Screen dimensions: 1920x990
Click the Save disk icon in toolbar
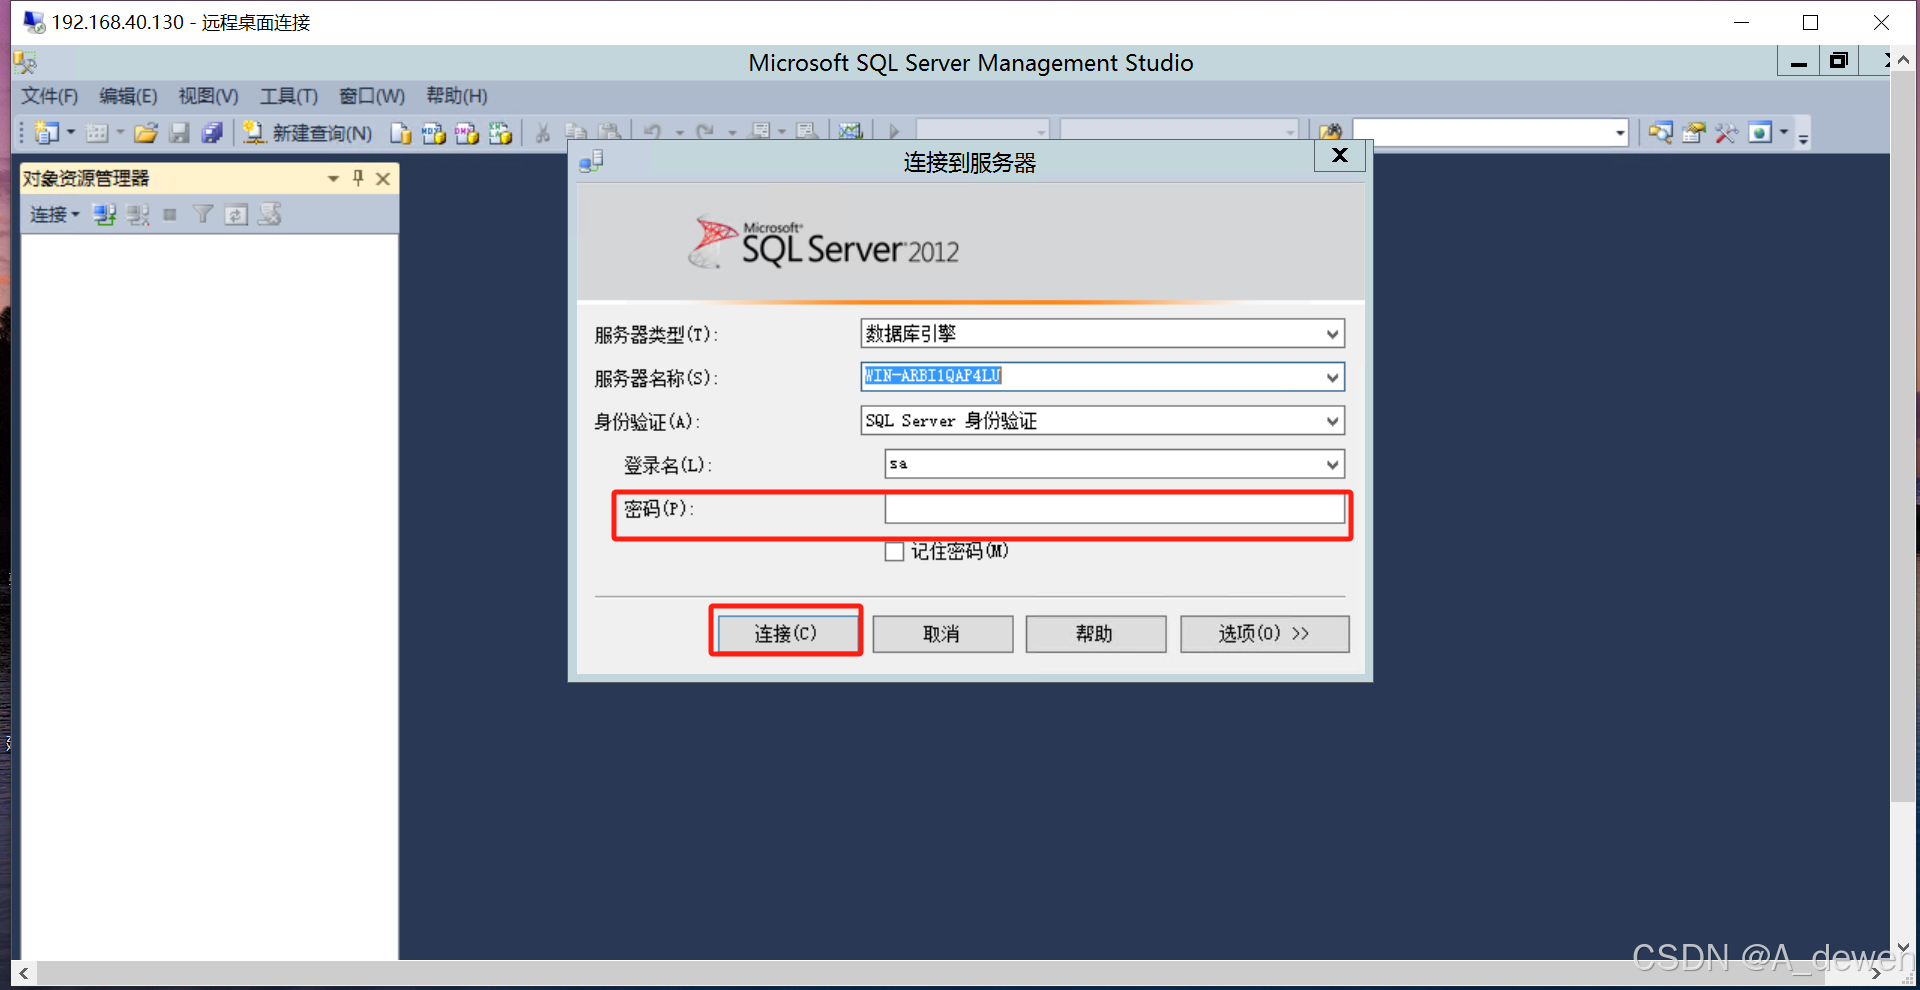[180, 132]
